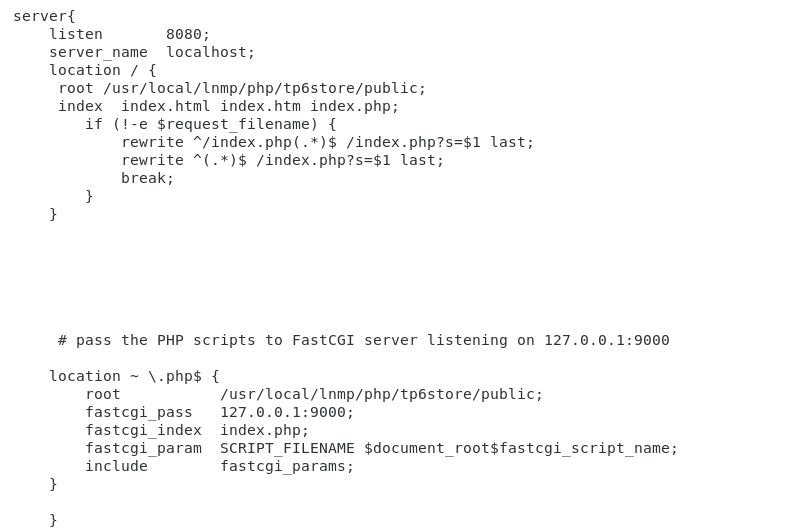Click the word "server" on the first line
The height and width of the screenshot is (532, 797).
tap(39, 16)
